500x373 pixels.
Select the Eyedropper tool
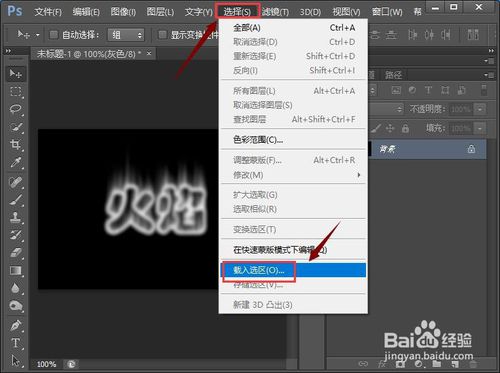(x=16, y=162)
